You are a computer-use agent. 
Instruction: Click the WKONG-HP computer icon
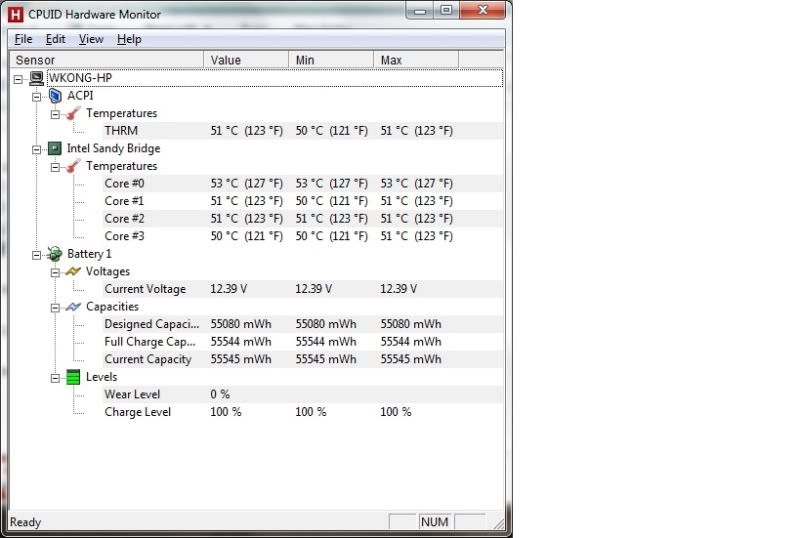pos(37,78)
